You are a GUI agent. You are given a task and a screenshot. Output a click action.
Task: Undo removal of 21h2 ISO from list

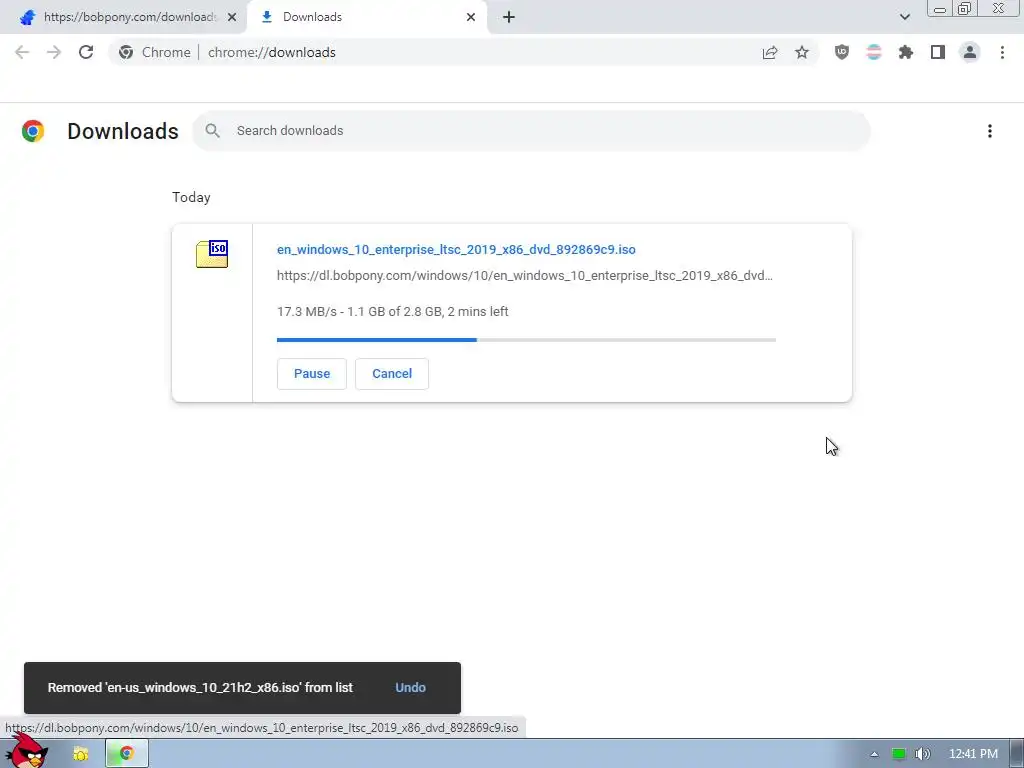[410, 688]
